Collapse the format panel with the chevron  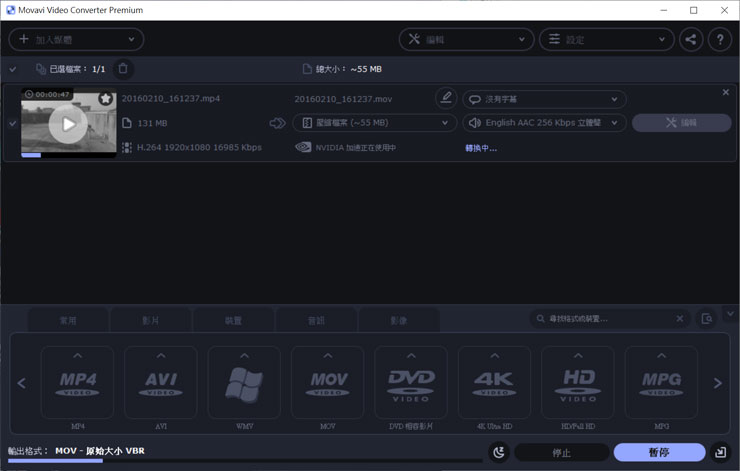pyautogui.click(x=730, y=314)
